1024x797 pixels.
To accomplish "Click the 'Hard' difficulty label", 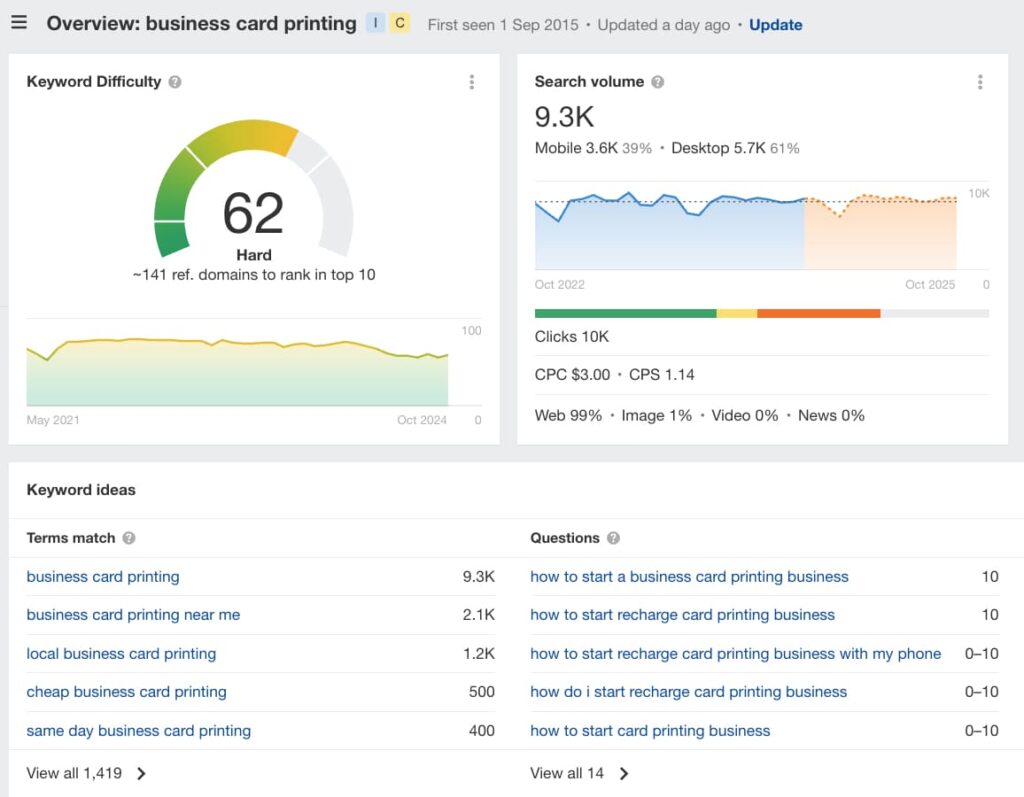I will 254,255.
